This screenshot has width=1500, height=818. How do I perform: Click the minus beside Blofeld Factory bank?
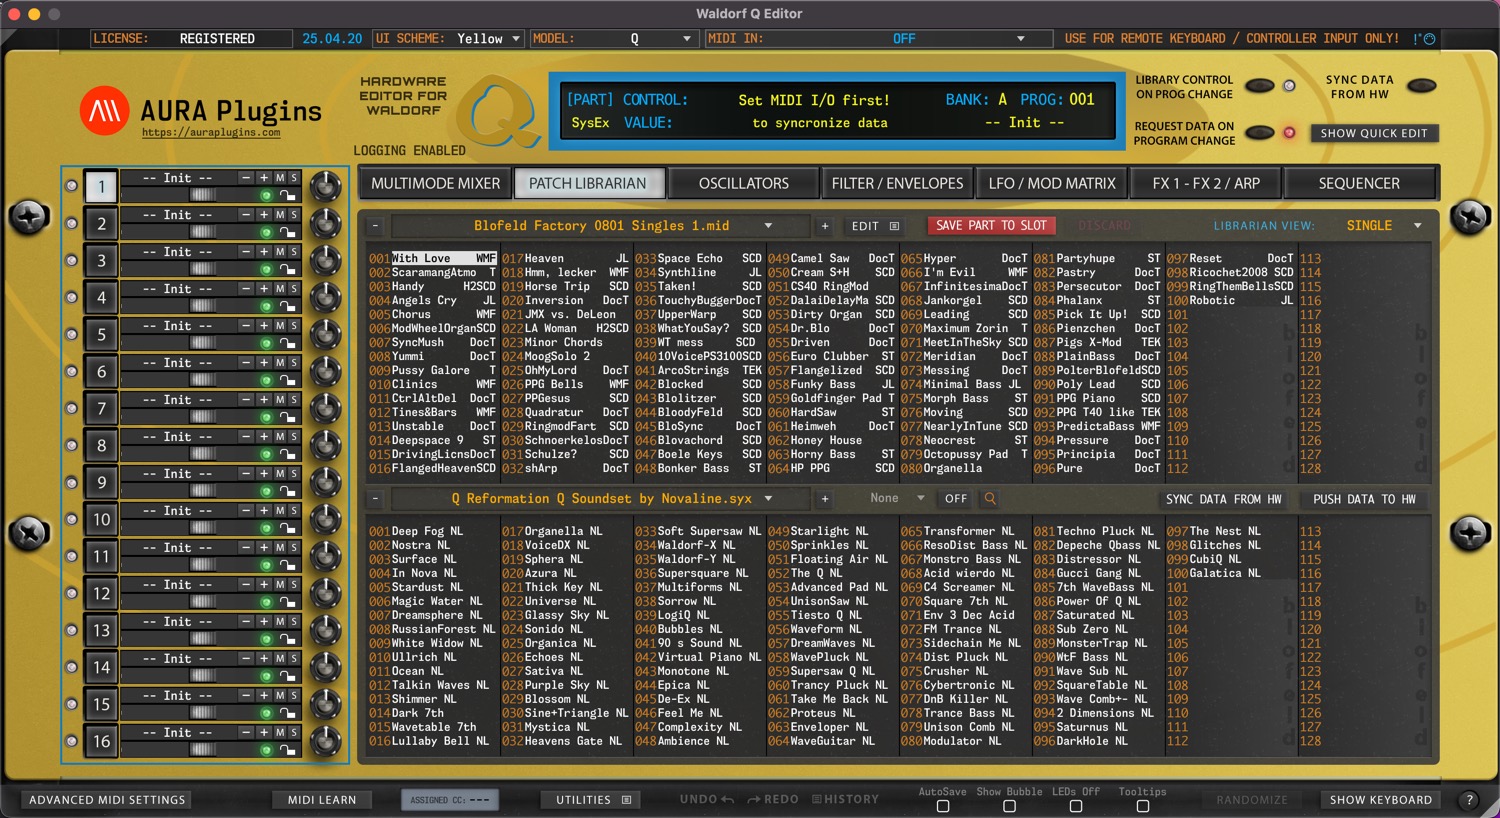click(375, 226)
